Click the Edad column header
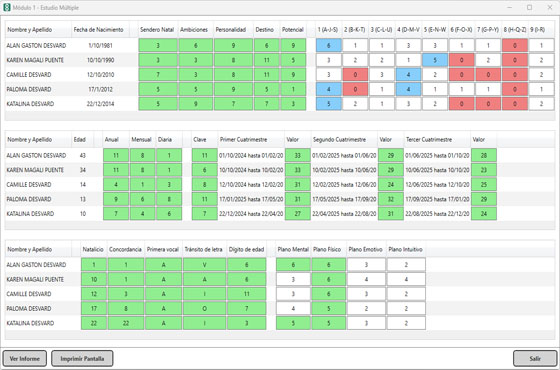 pyautogui.click(x=82, y=140)
